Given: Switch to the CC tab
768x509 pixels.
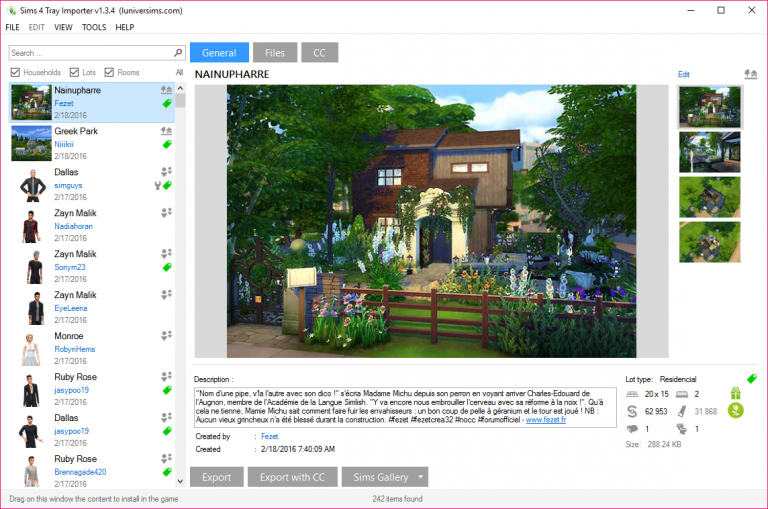Looking at the screenshot, I should (x=319, y=53).
